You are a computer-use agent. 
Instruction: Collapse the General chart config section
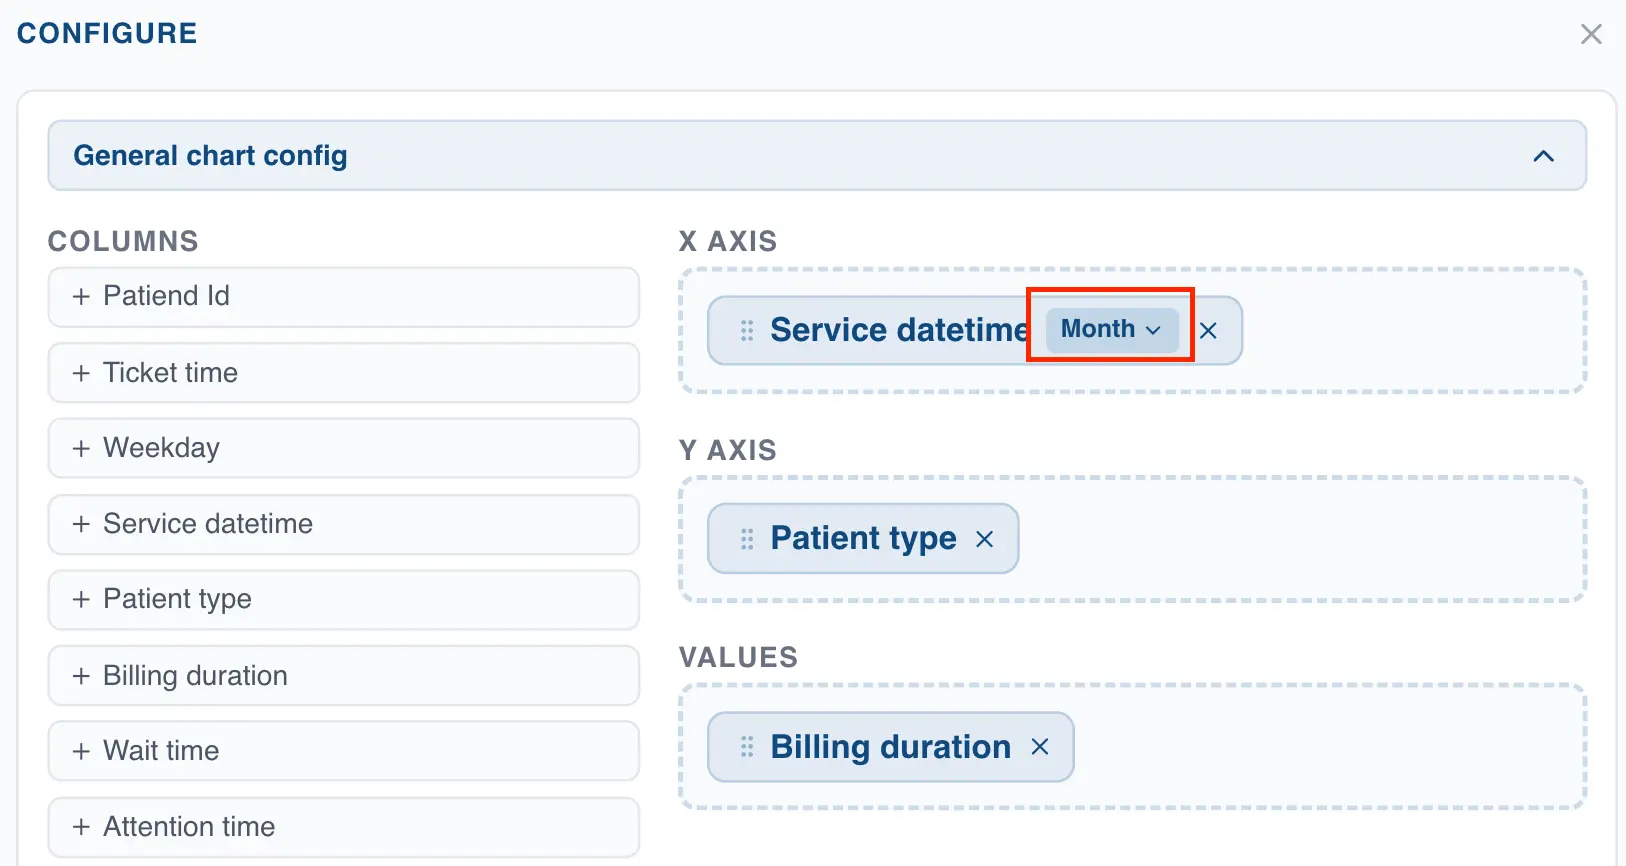point(1543,156)
